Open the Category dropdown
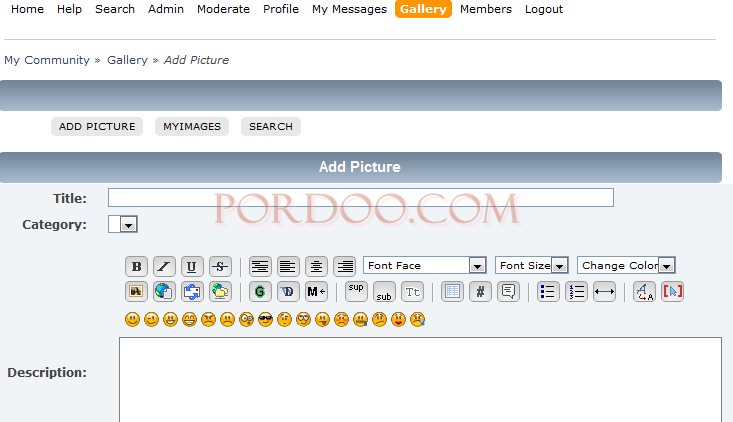 [123, 224]
